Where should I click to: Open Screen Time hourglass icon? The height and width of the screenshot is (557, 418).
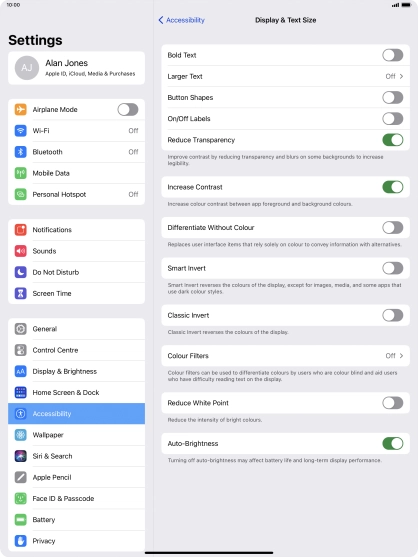tap(21, 293)
